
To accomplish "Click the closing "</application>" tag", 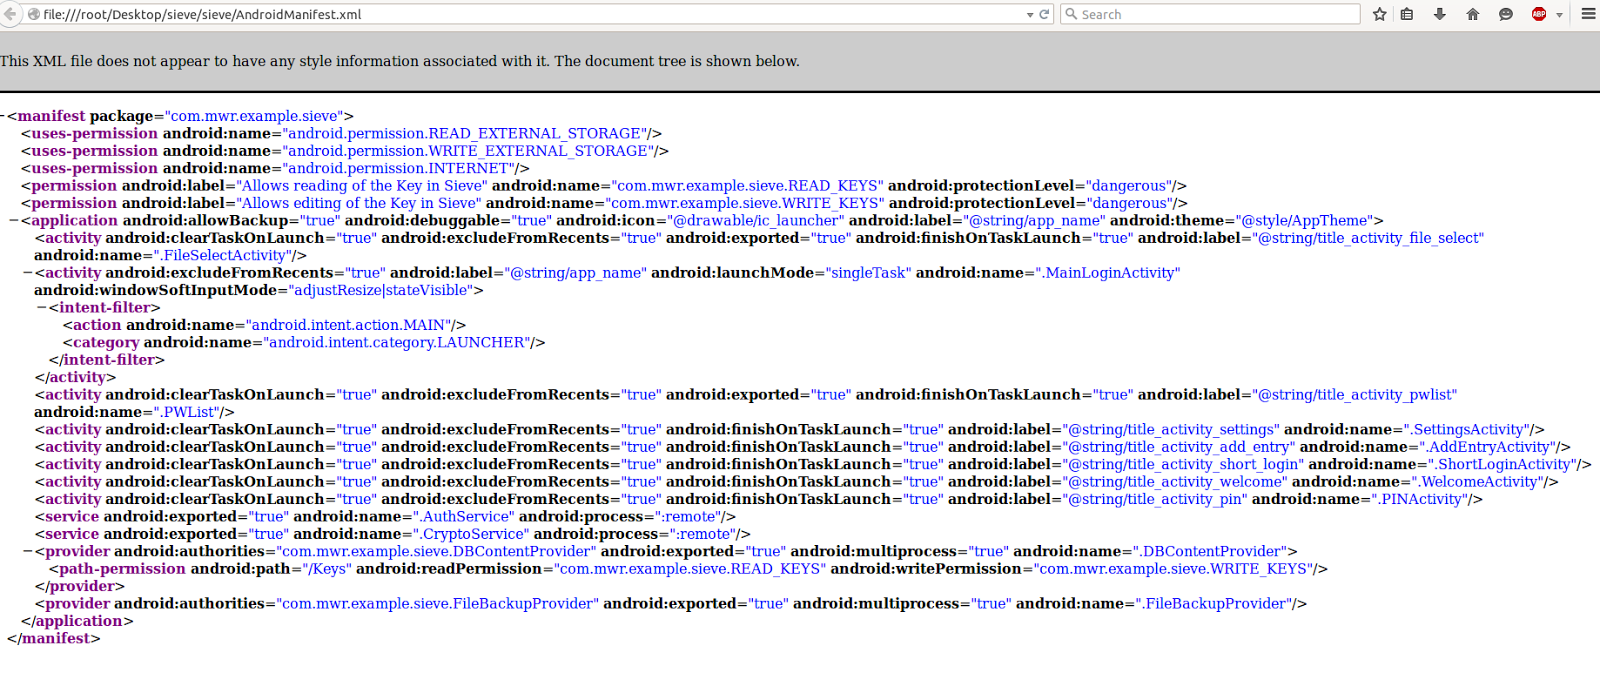I will click(x=77, y=621).
